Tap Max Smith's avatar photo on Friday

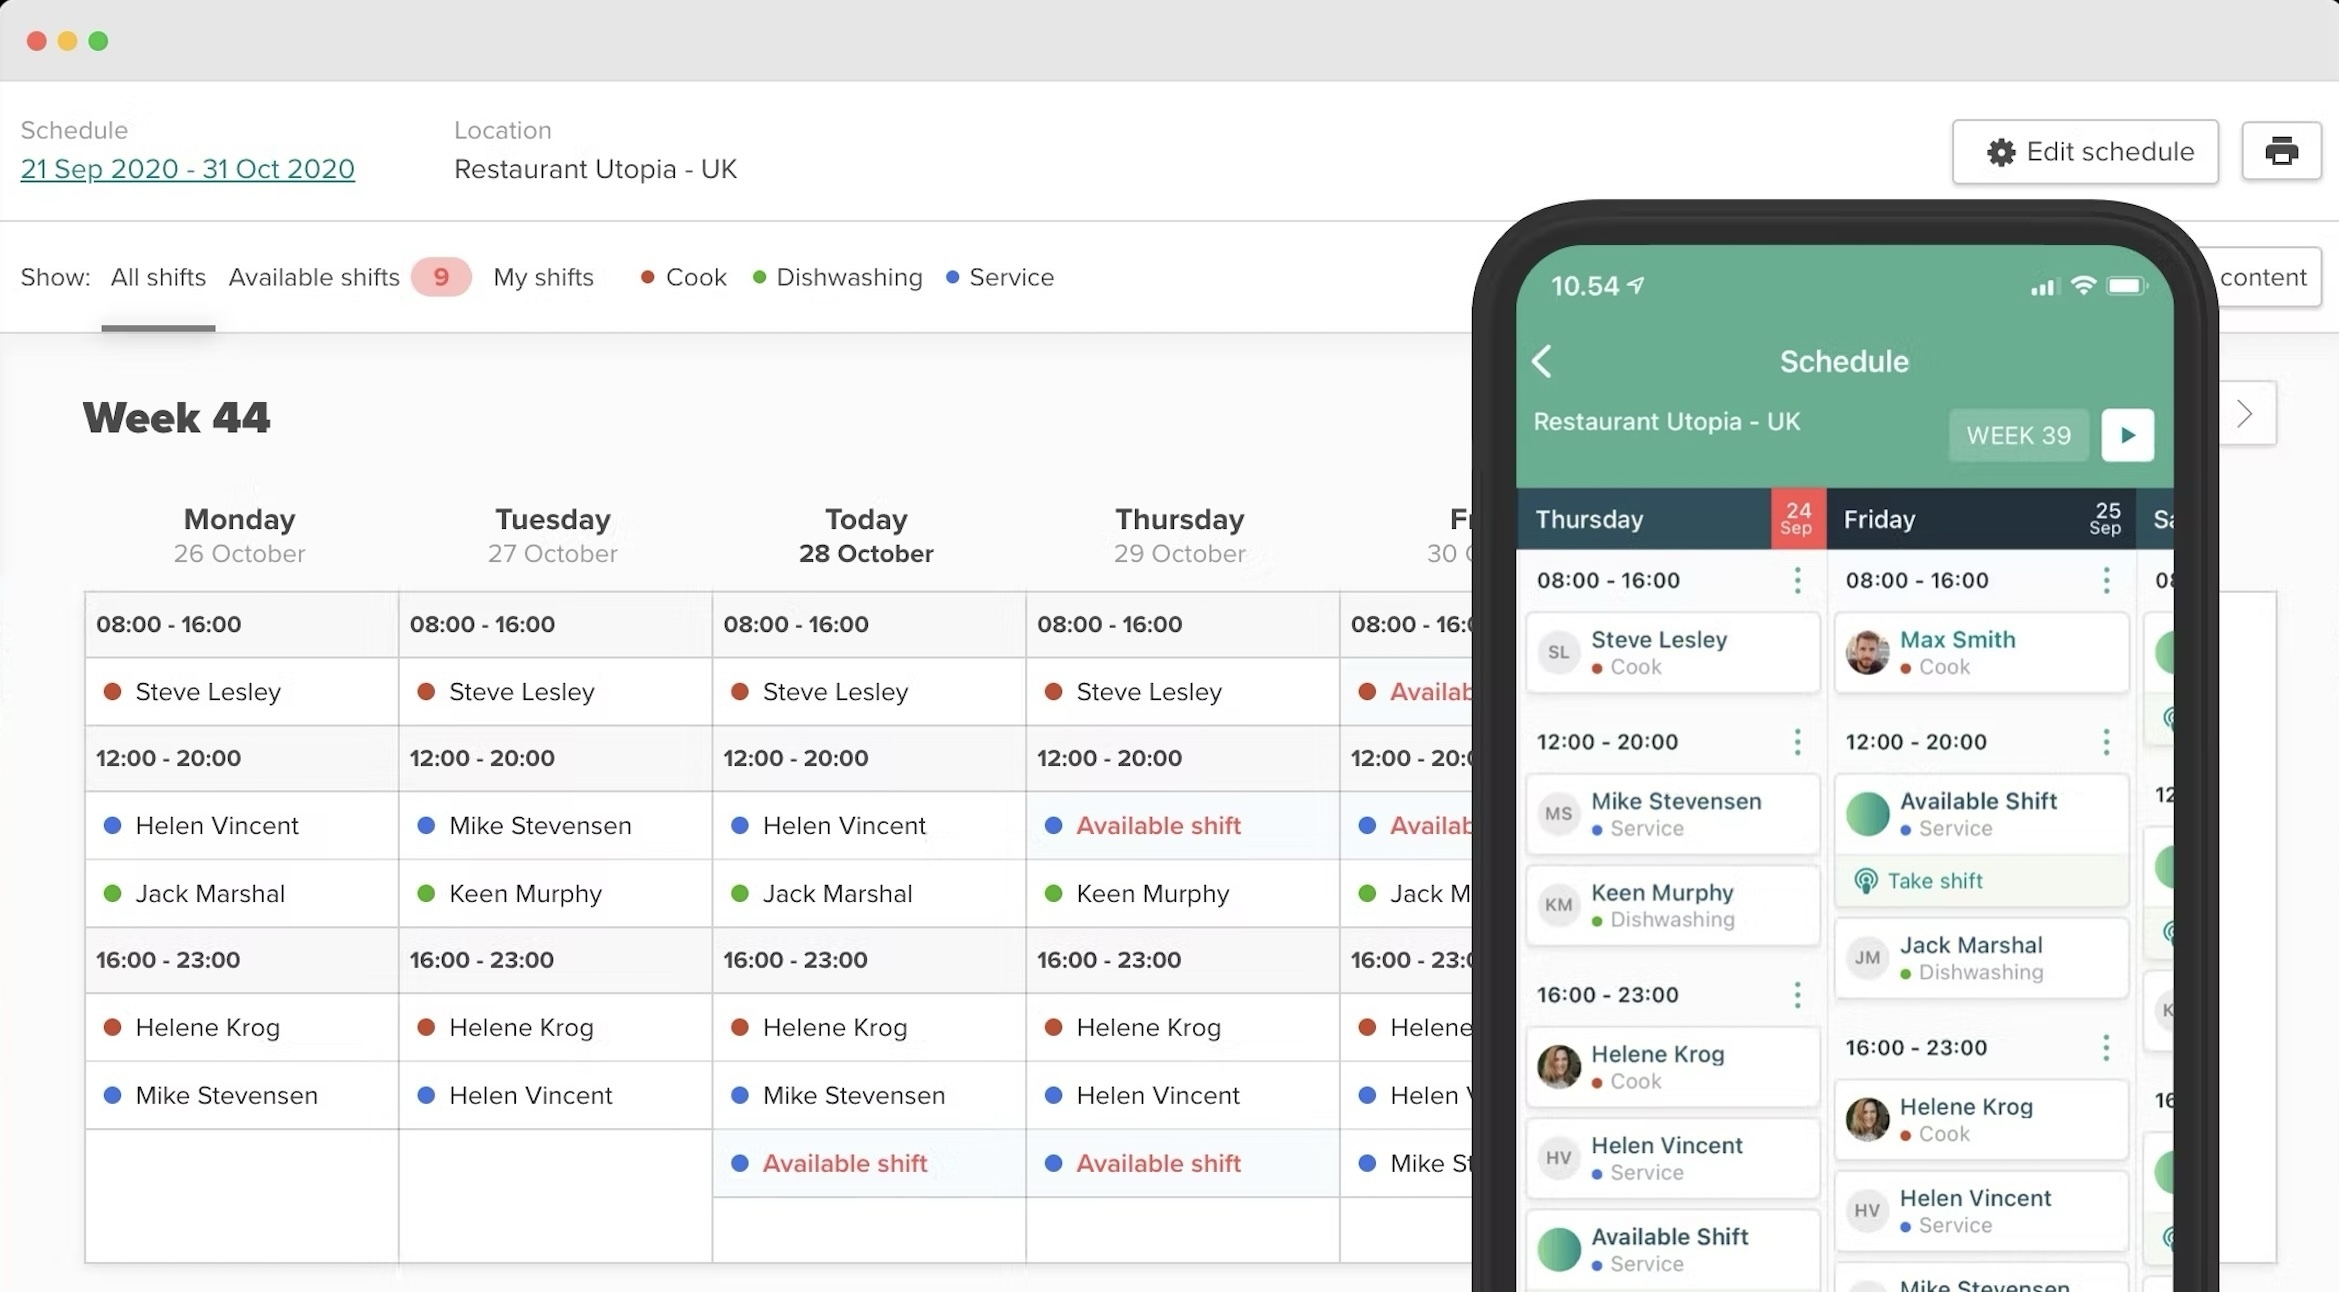click(1866, 652)
